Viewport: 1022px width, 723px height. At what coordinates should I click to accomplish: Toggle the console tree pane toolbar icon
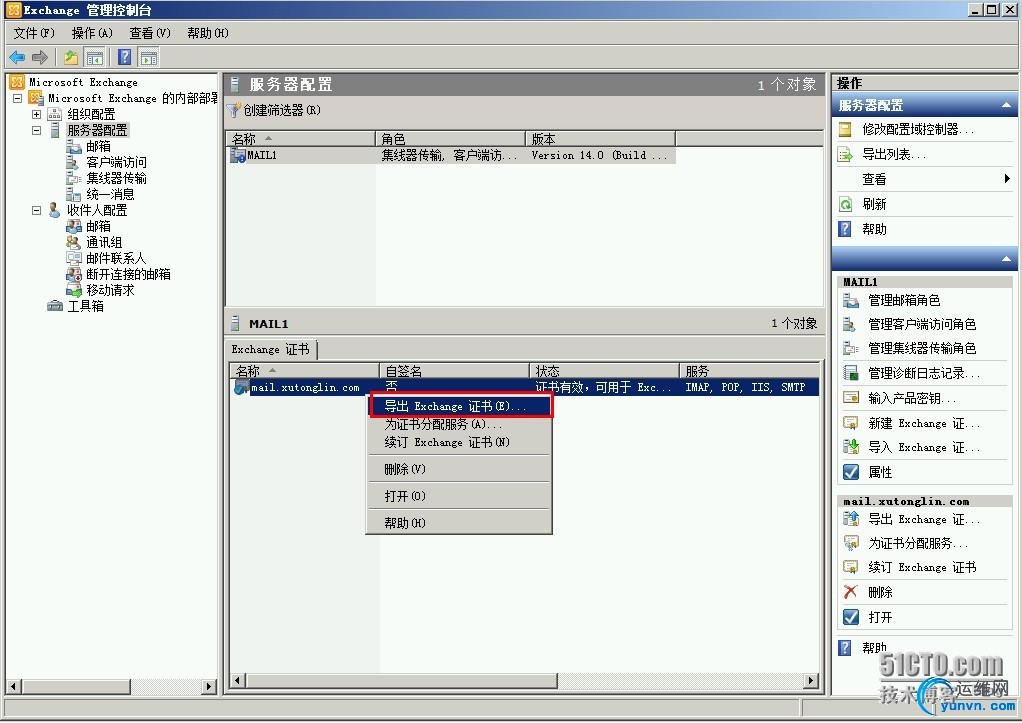(x=95, y=58)
